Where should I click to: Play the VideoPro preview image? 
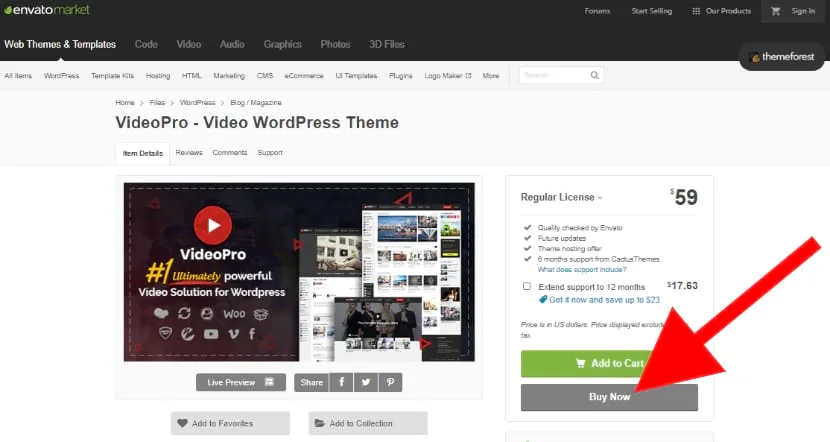pos(213,225)
